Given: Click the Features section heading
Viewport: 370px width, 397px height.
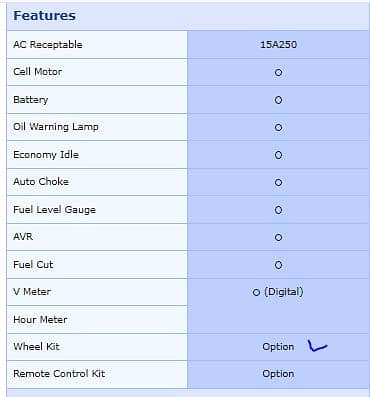Looking at the screenshot, I should [x=44, y=16].
